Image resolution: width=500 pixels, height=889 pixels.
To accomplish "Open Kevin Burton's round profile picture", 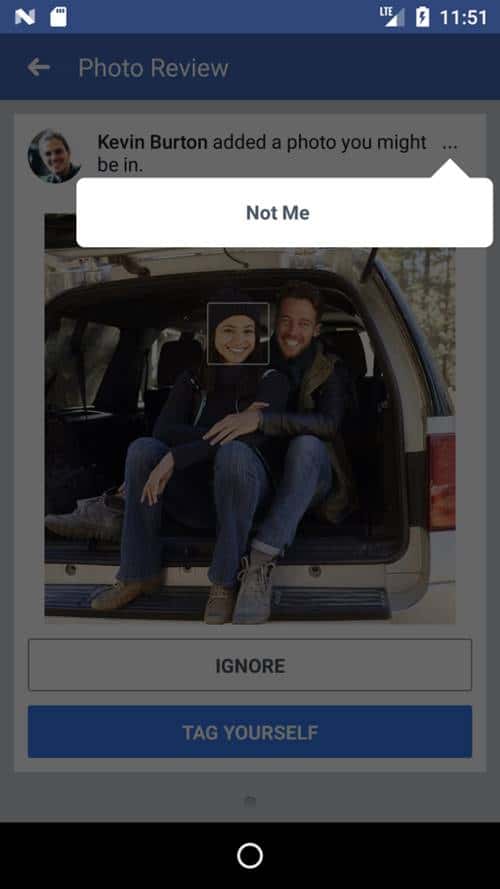I will pos(53,155).
